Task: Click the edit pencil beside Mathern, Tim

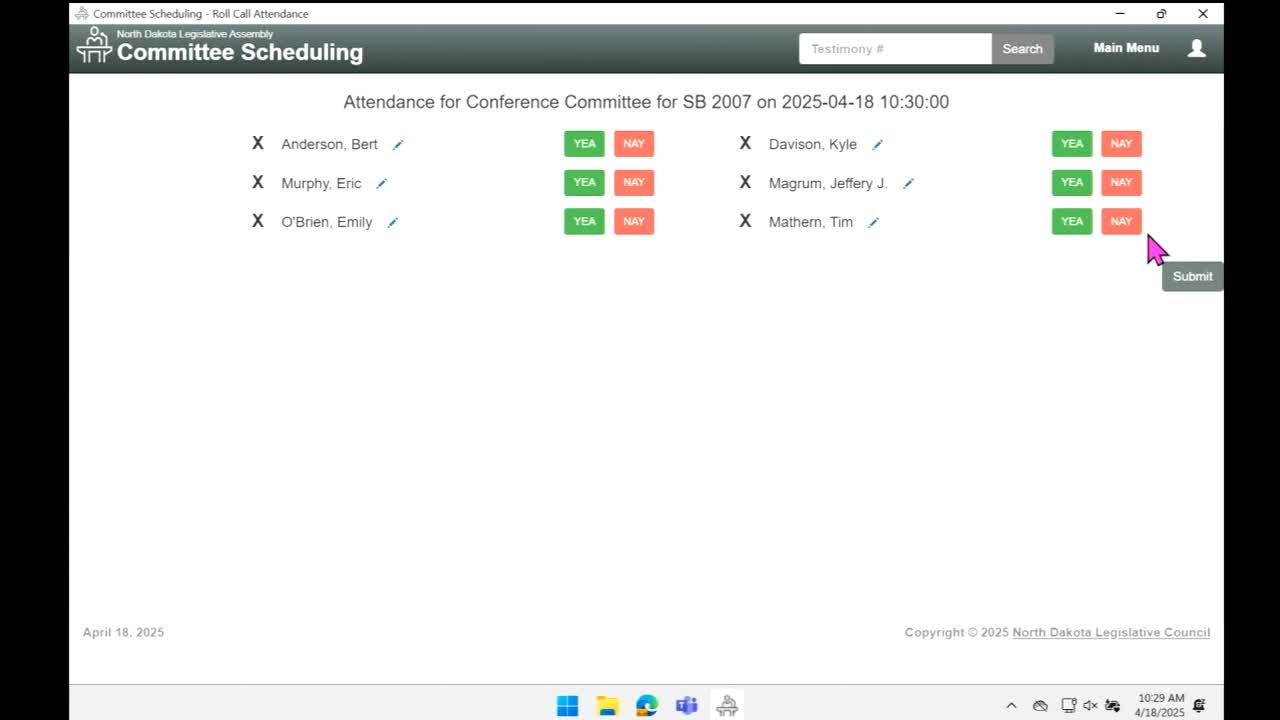Action: pos(873,223)
